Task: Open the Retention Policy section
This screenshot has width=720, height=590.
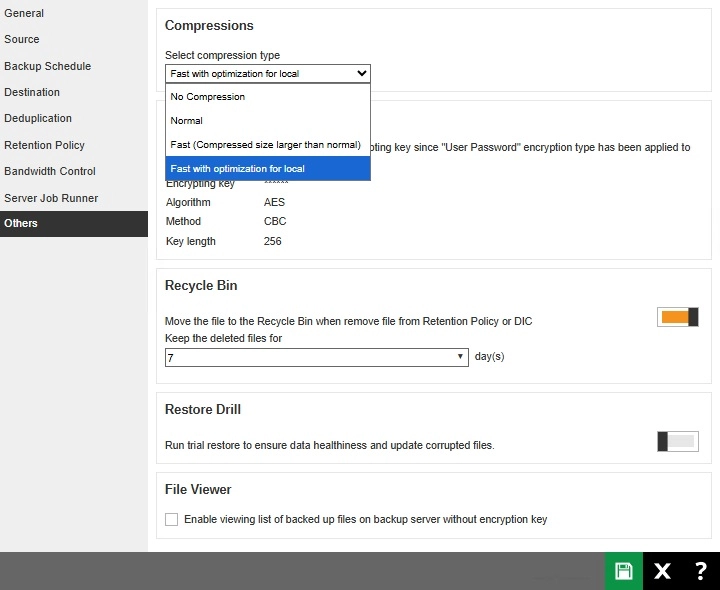Action: (44, 145)
